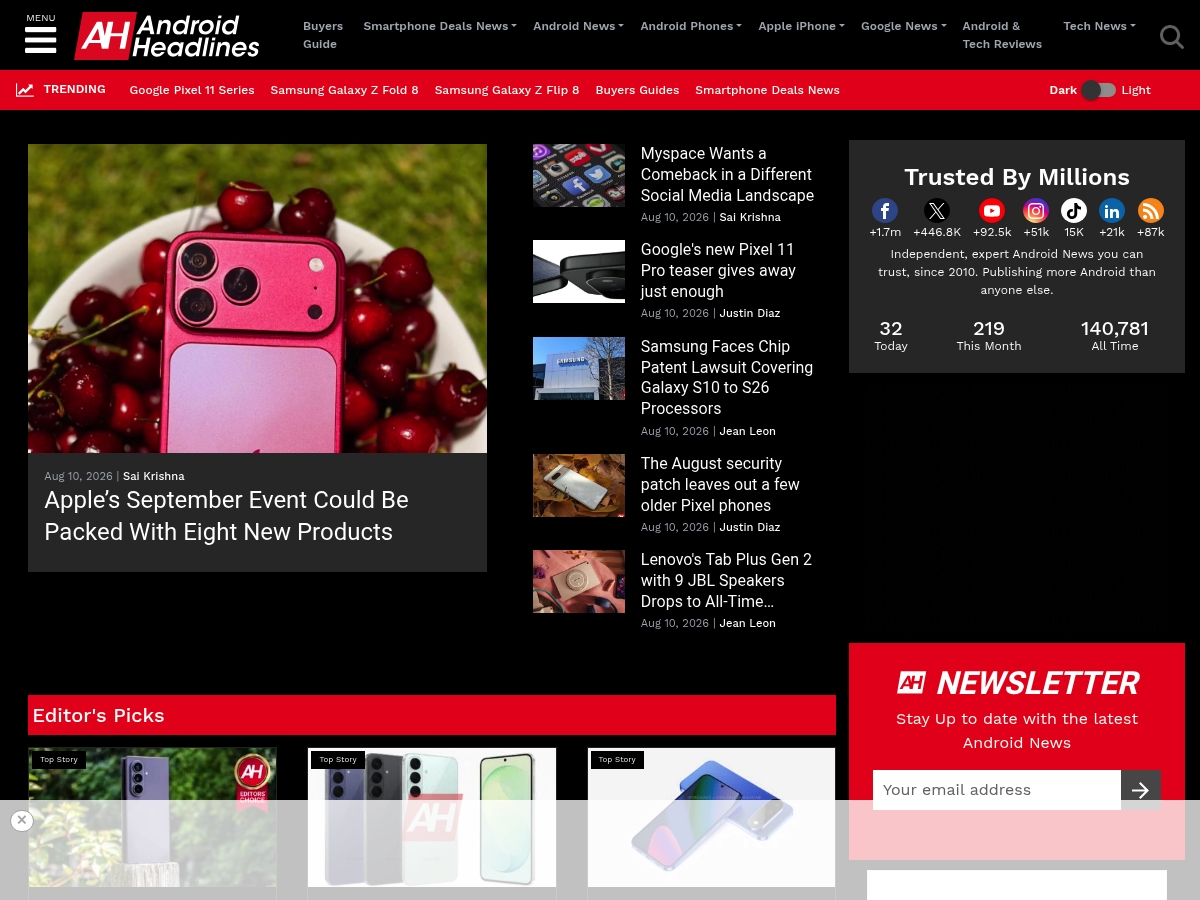
Task: Select trending Smartphone Deals News link
Action: click(x=767, y=90)
